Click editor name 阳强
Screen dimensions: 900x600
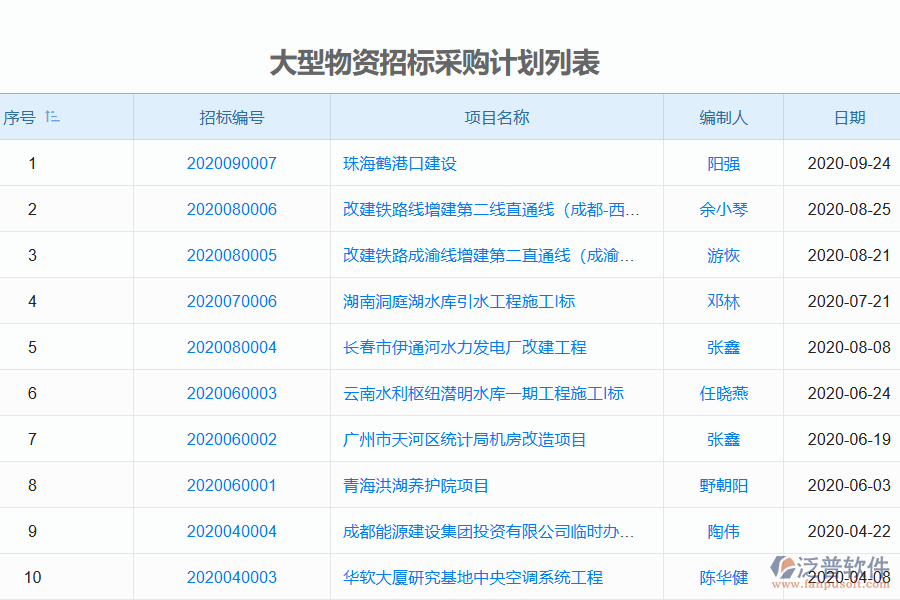(722, 163)
